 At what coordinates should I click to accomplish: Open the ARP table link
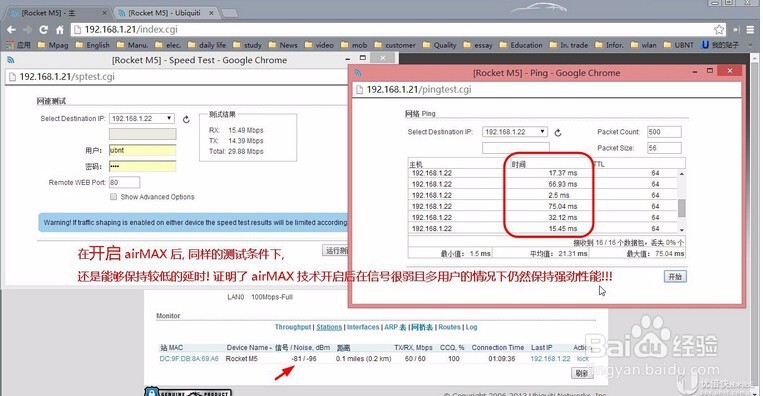pos(395,327)
